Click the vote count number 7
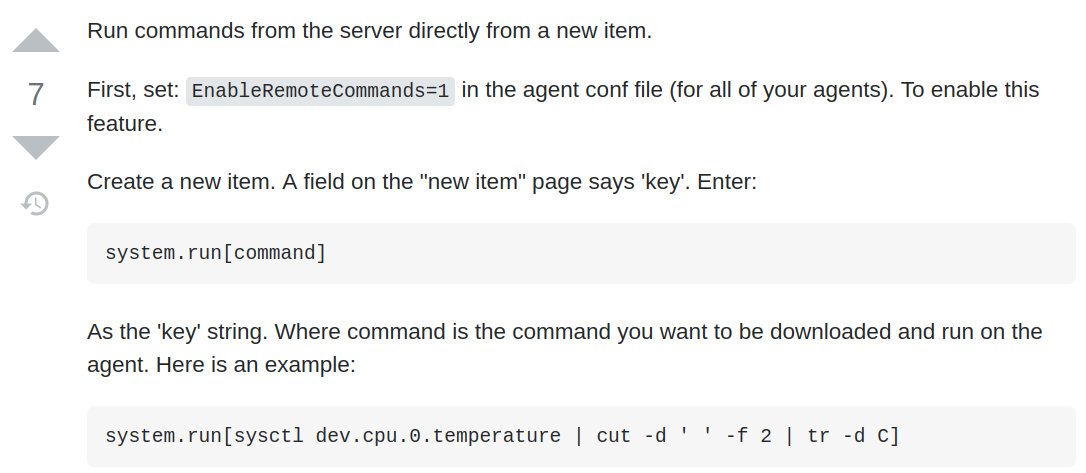The height and width of the screenshot is (473, 1086). coord(36,95)
